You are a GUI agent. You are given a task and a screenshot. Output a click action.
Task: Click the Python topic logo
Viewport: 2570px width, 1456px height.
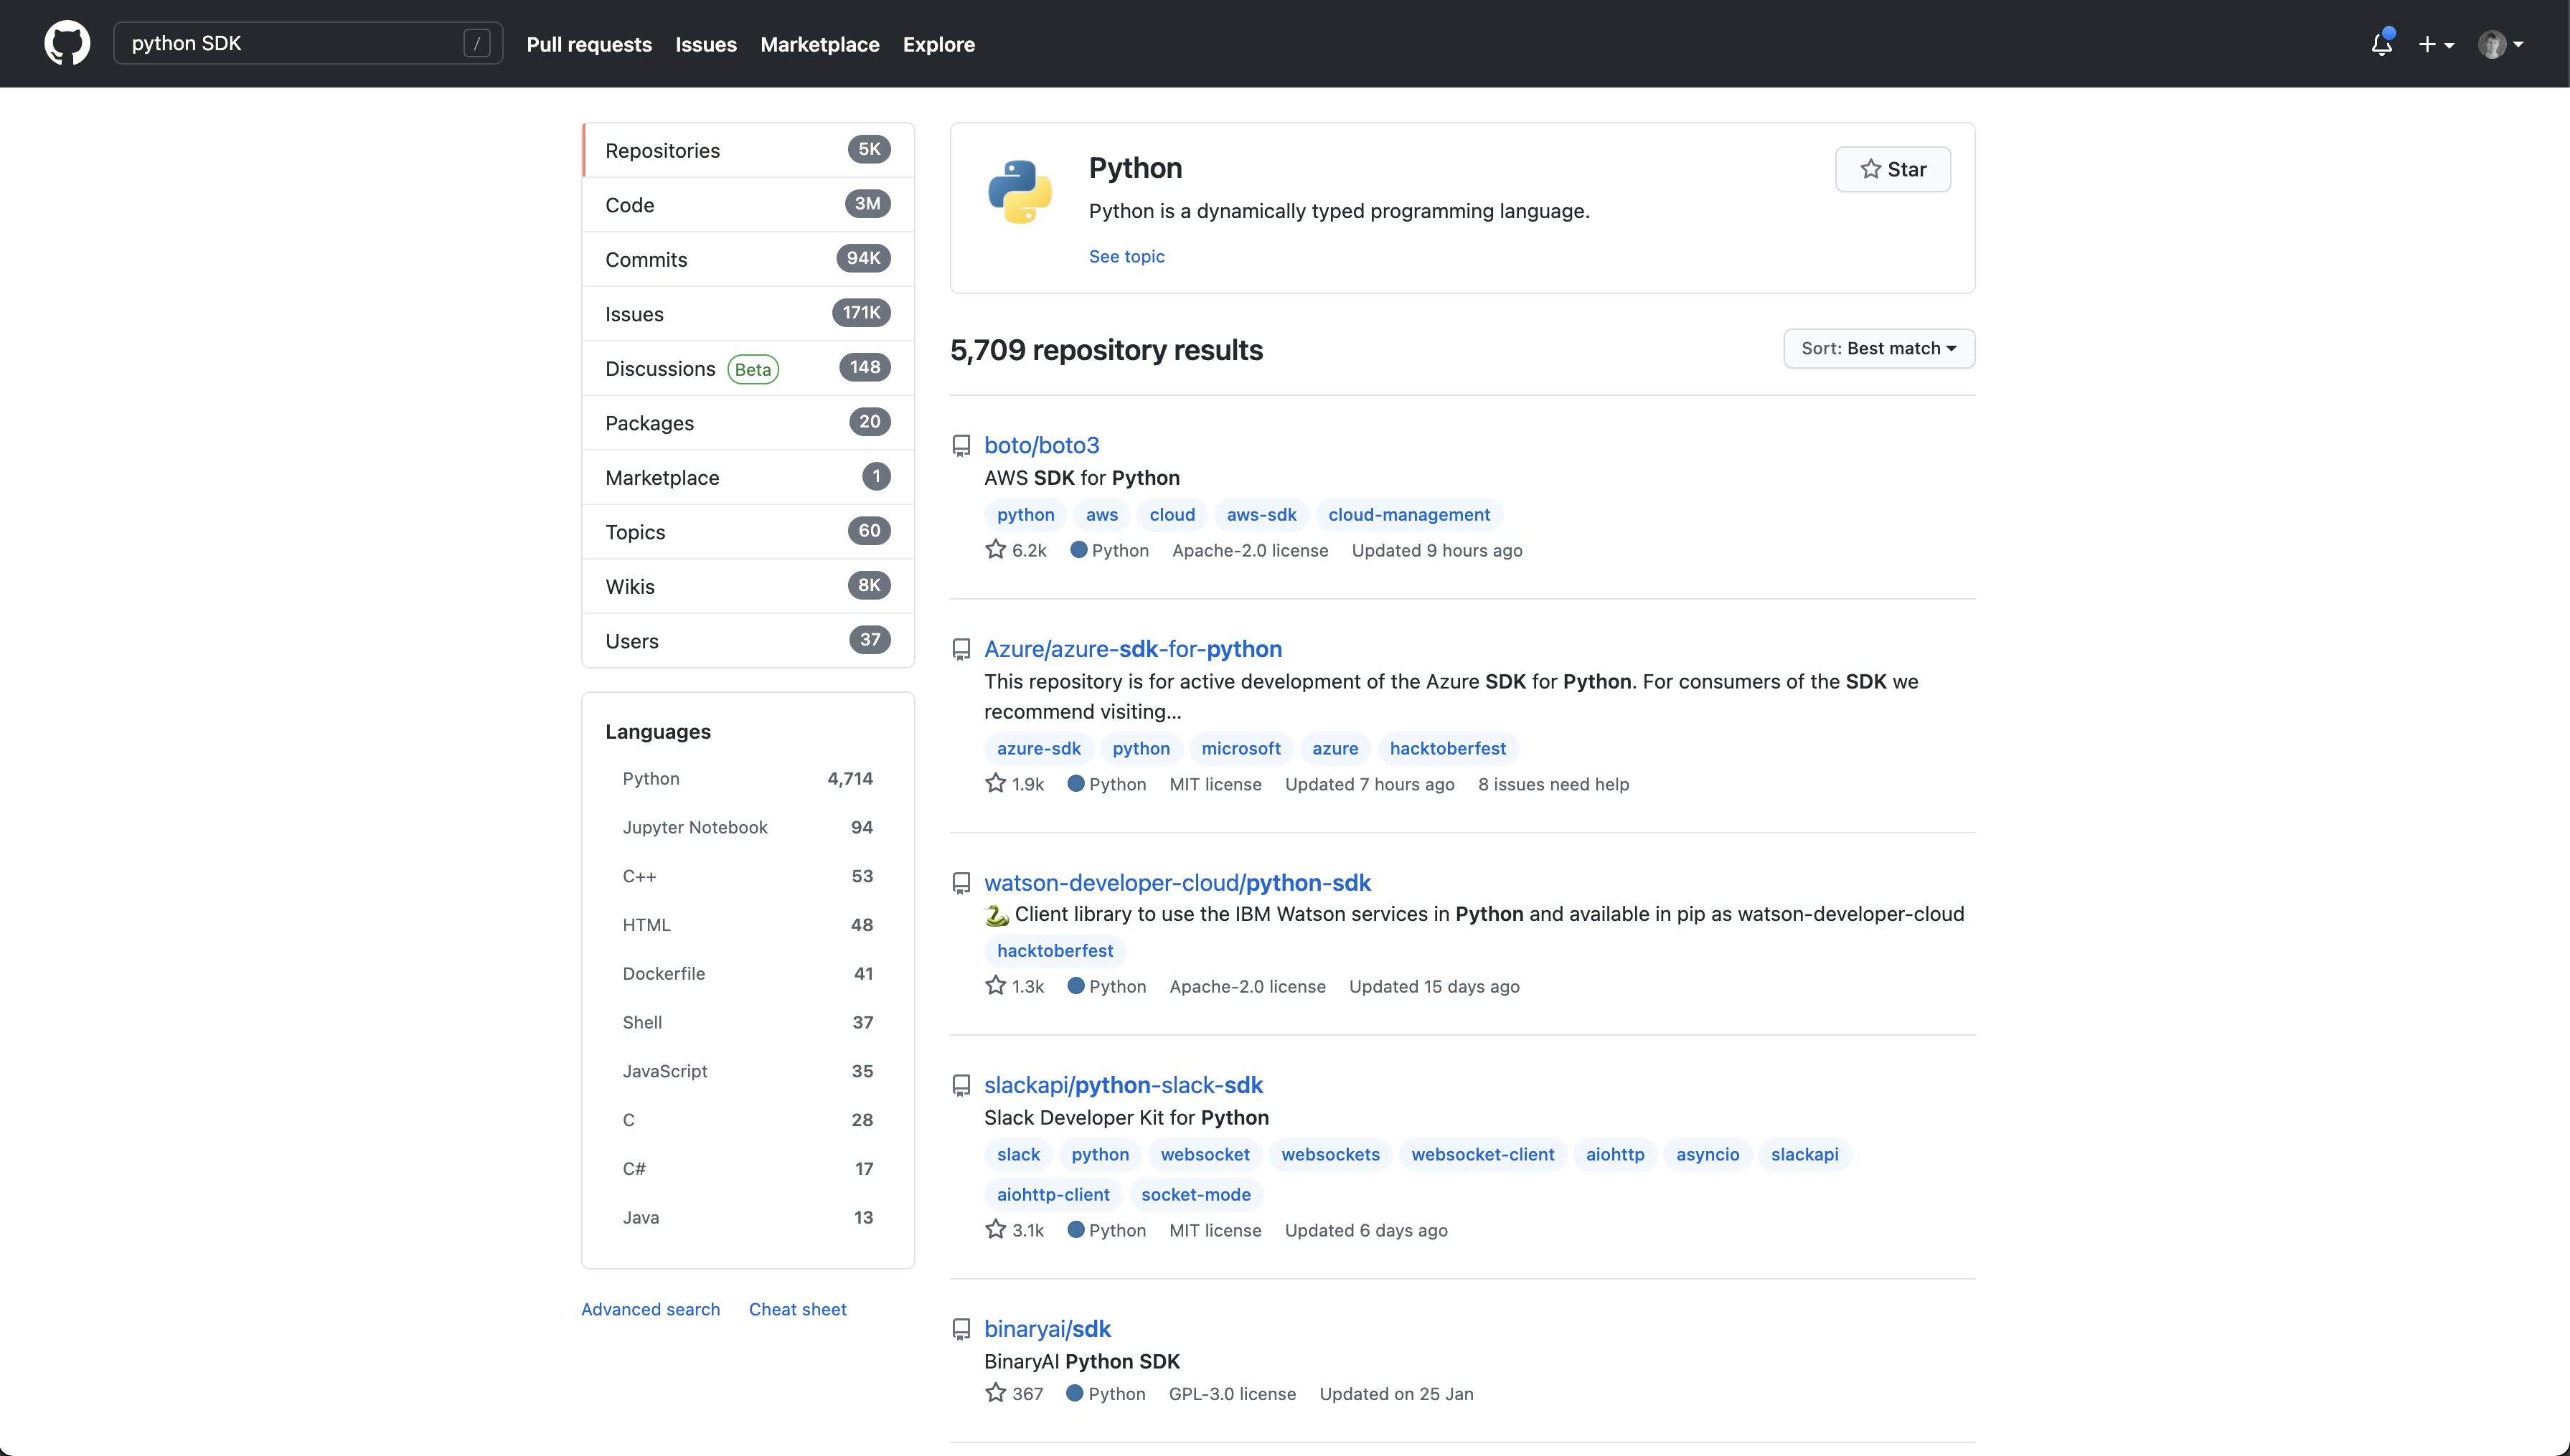click(1019, 191)
